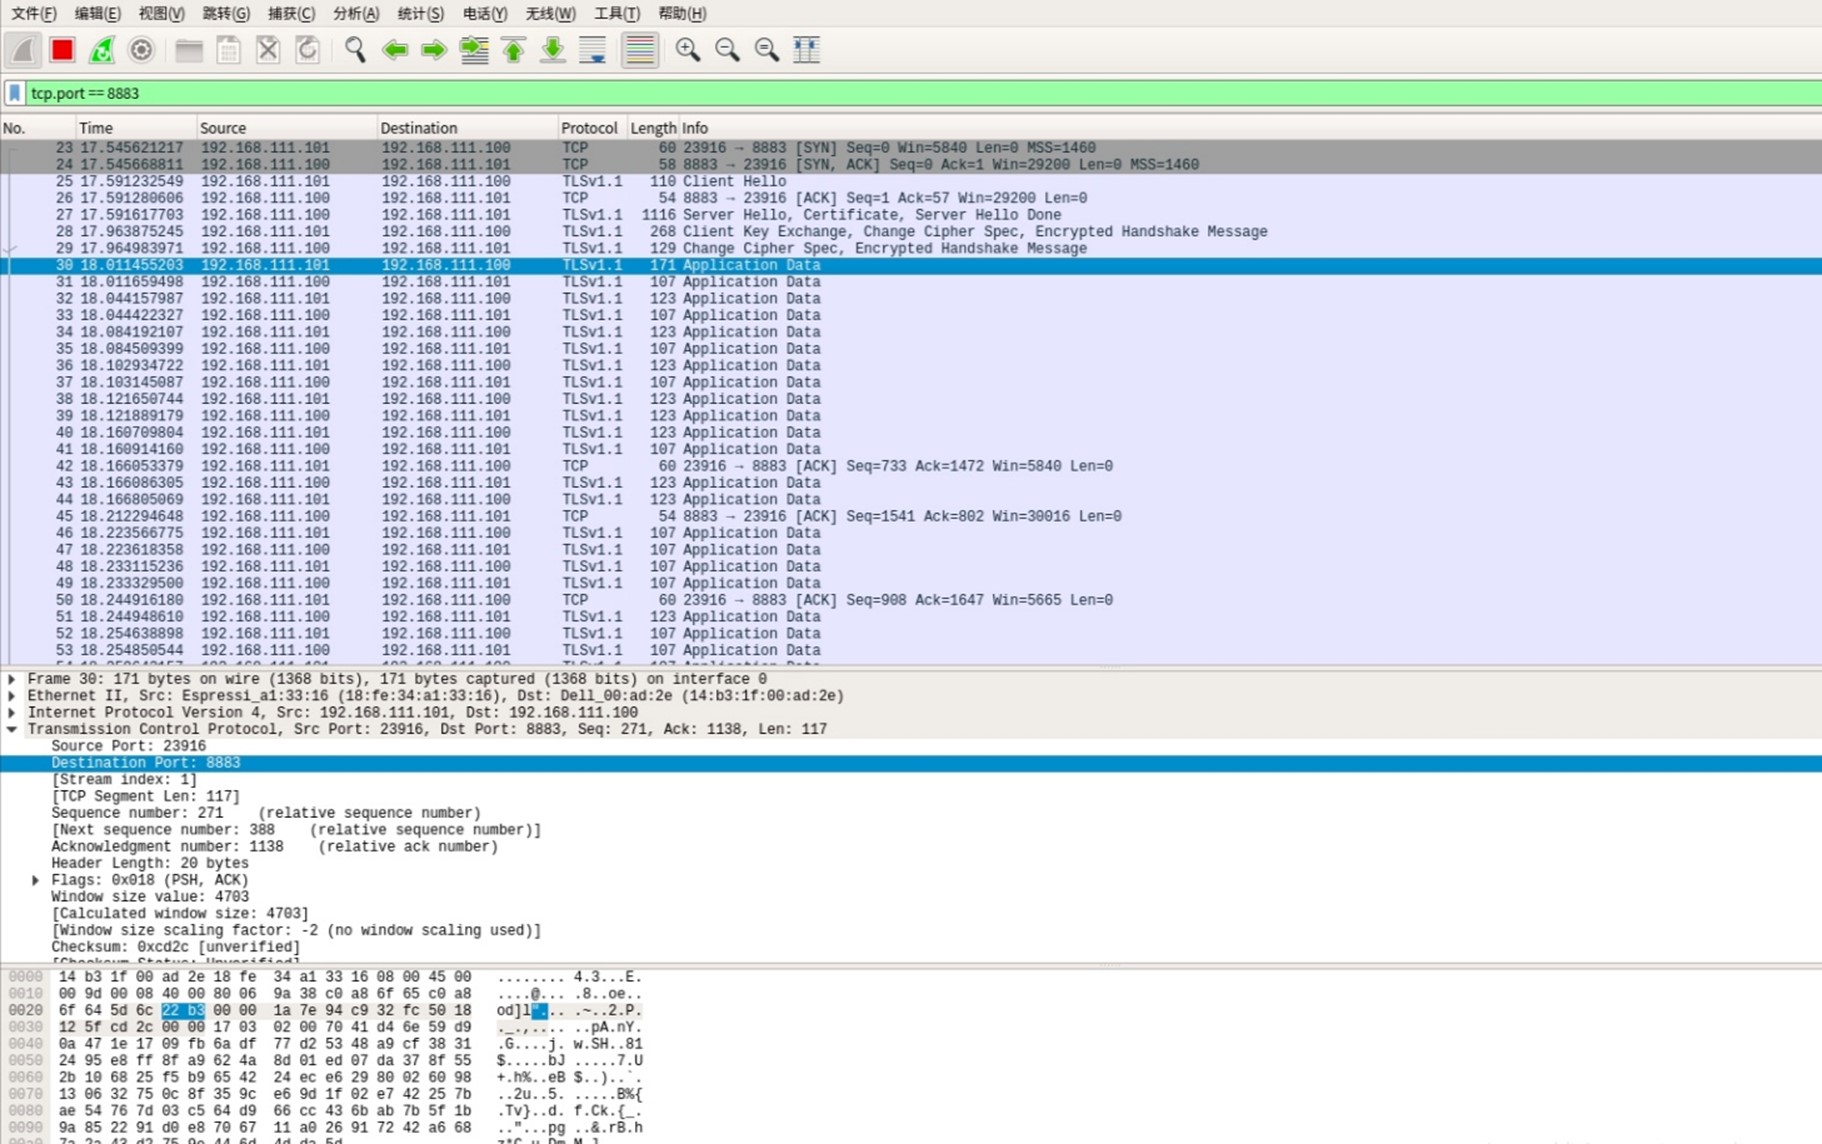Expand the TCP Flags 0x018 entry
Image resolution: width=1822 pixels, height=1144 pixels.
click(35, 880)
